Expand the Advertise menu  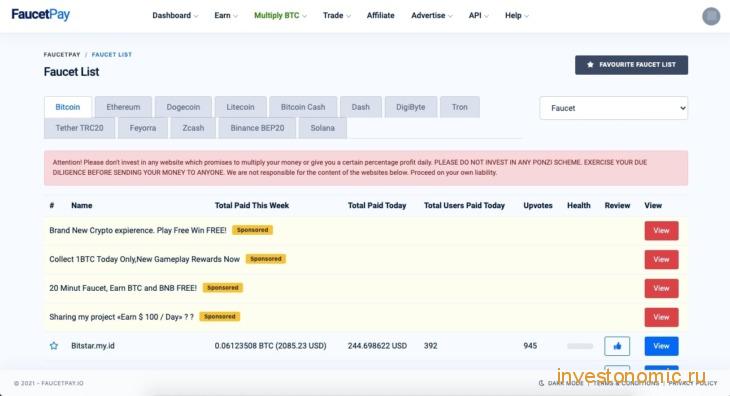coord(432,15)
